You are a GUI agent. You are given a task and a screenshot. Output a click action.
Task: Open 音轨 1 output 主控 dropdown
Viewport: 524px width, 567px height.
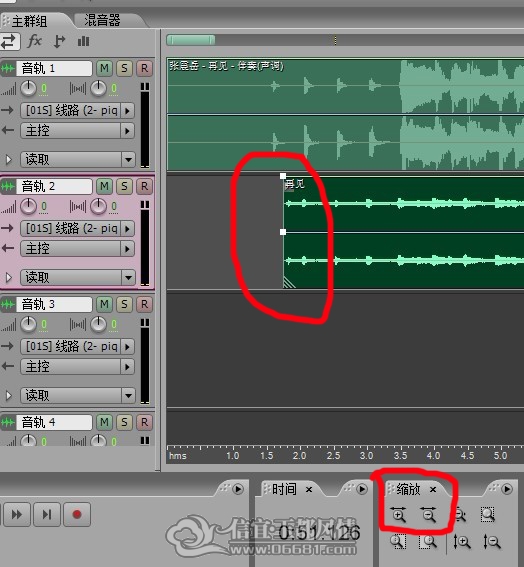pos(77,131)
